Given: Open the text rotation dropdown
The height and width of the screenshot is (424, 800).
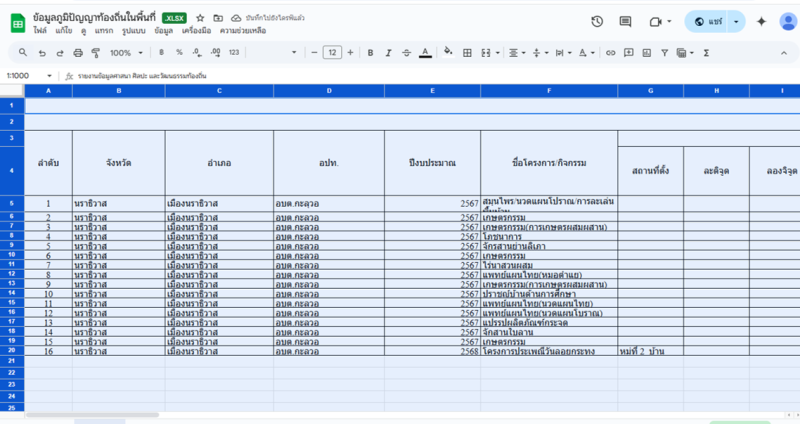Looking at the screenshot, I should pyautogui.click(x=587, y=53).
